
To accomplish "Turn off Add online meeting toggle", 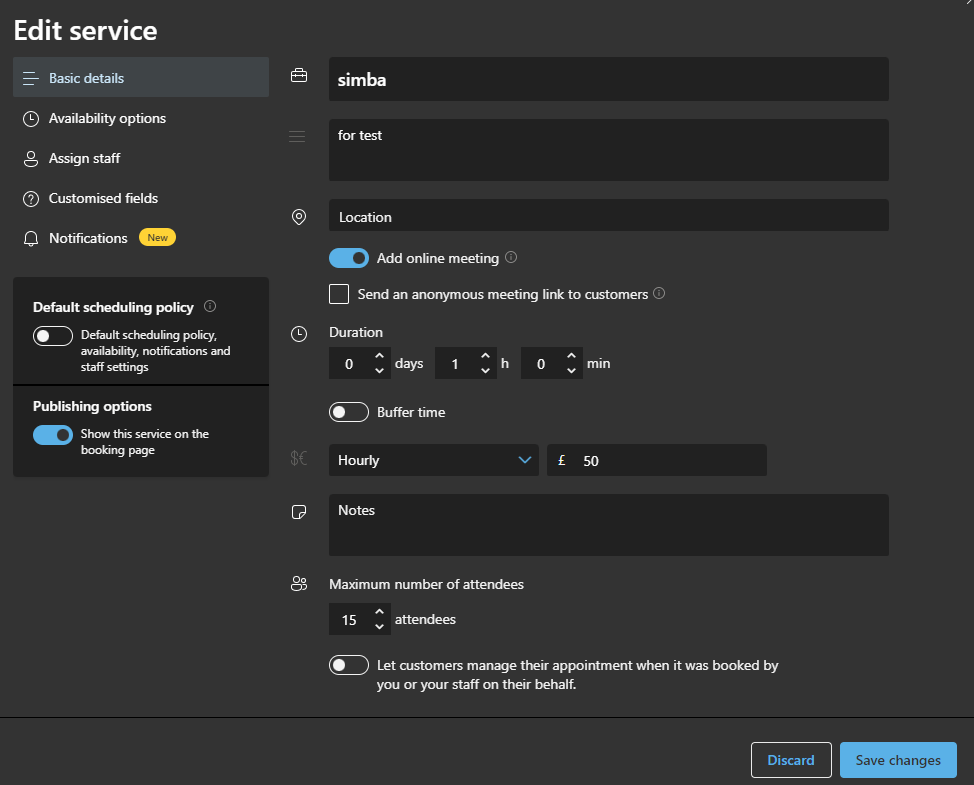I will coord(348,258).
